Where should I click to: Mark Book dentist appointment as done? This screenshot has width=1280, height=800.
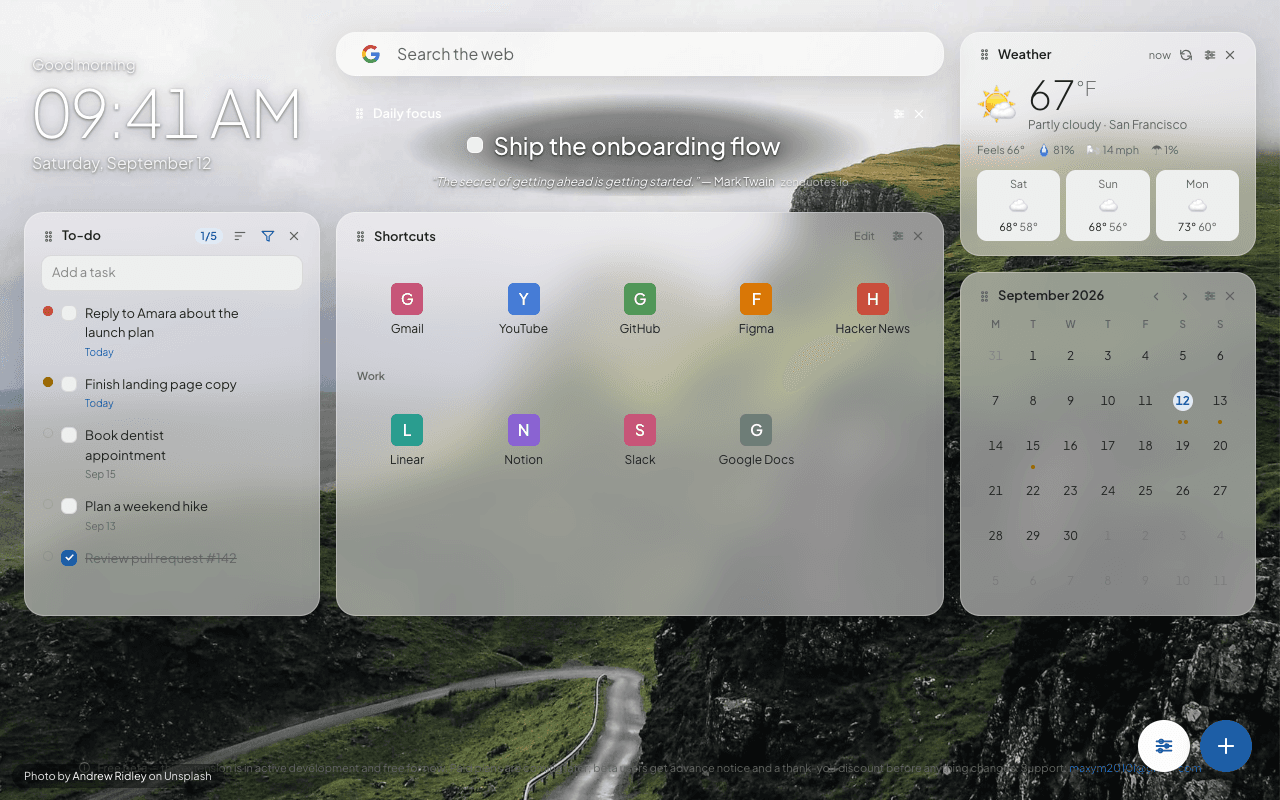point(69,435)
